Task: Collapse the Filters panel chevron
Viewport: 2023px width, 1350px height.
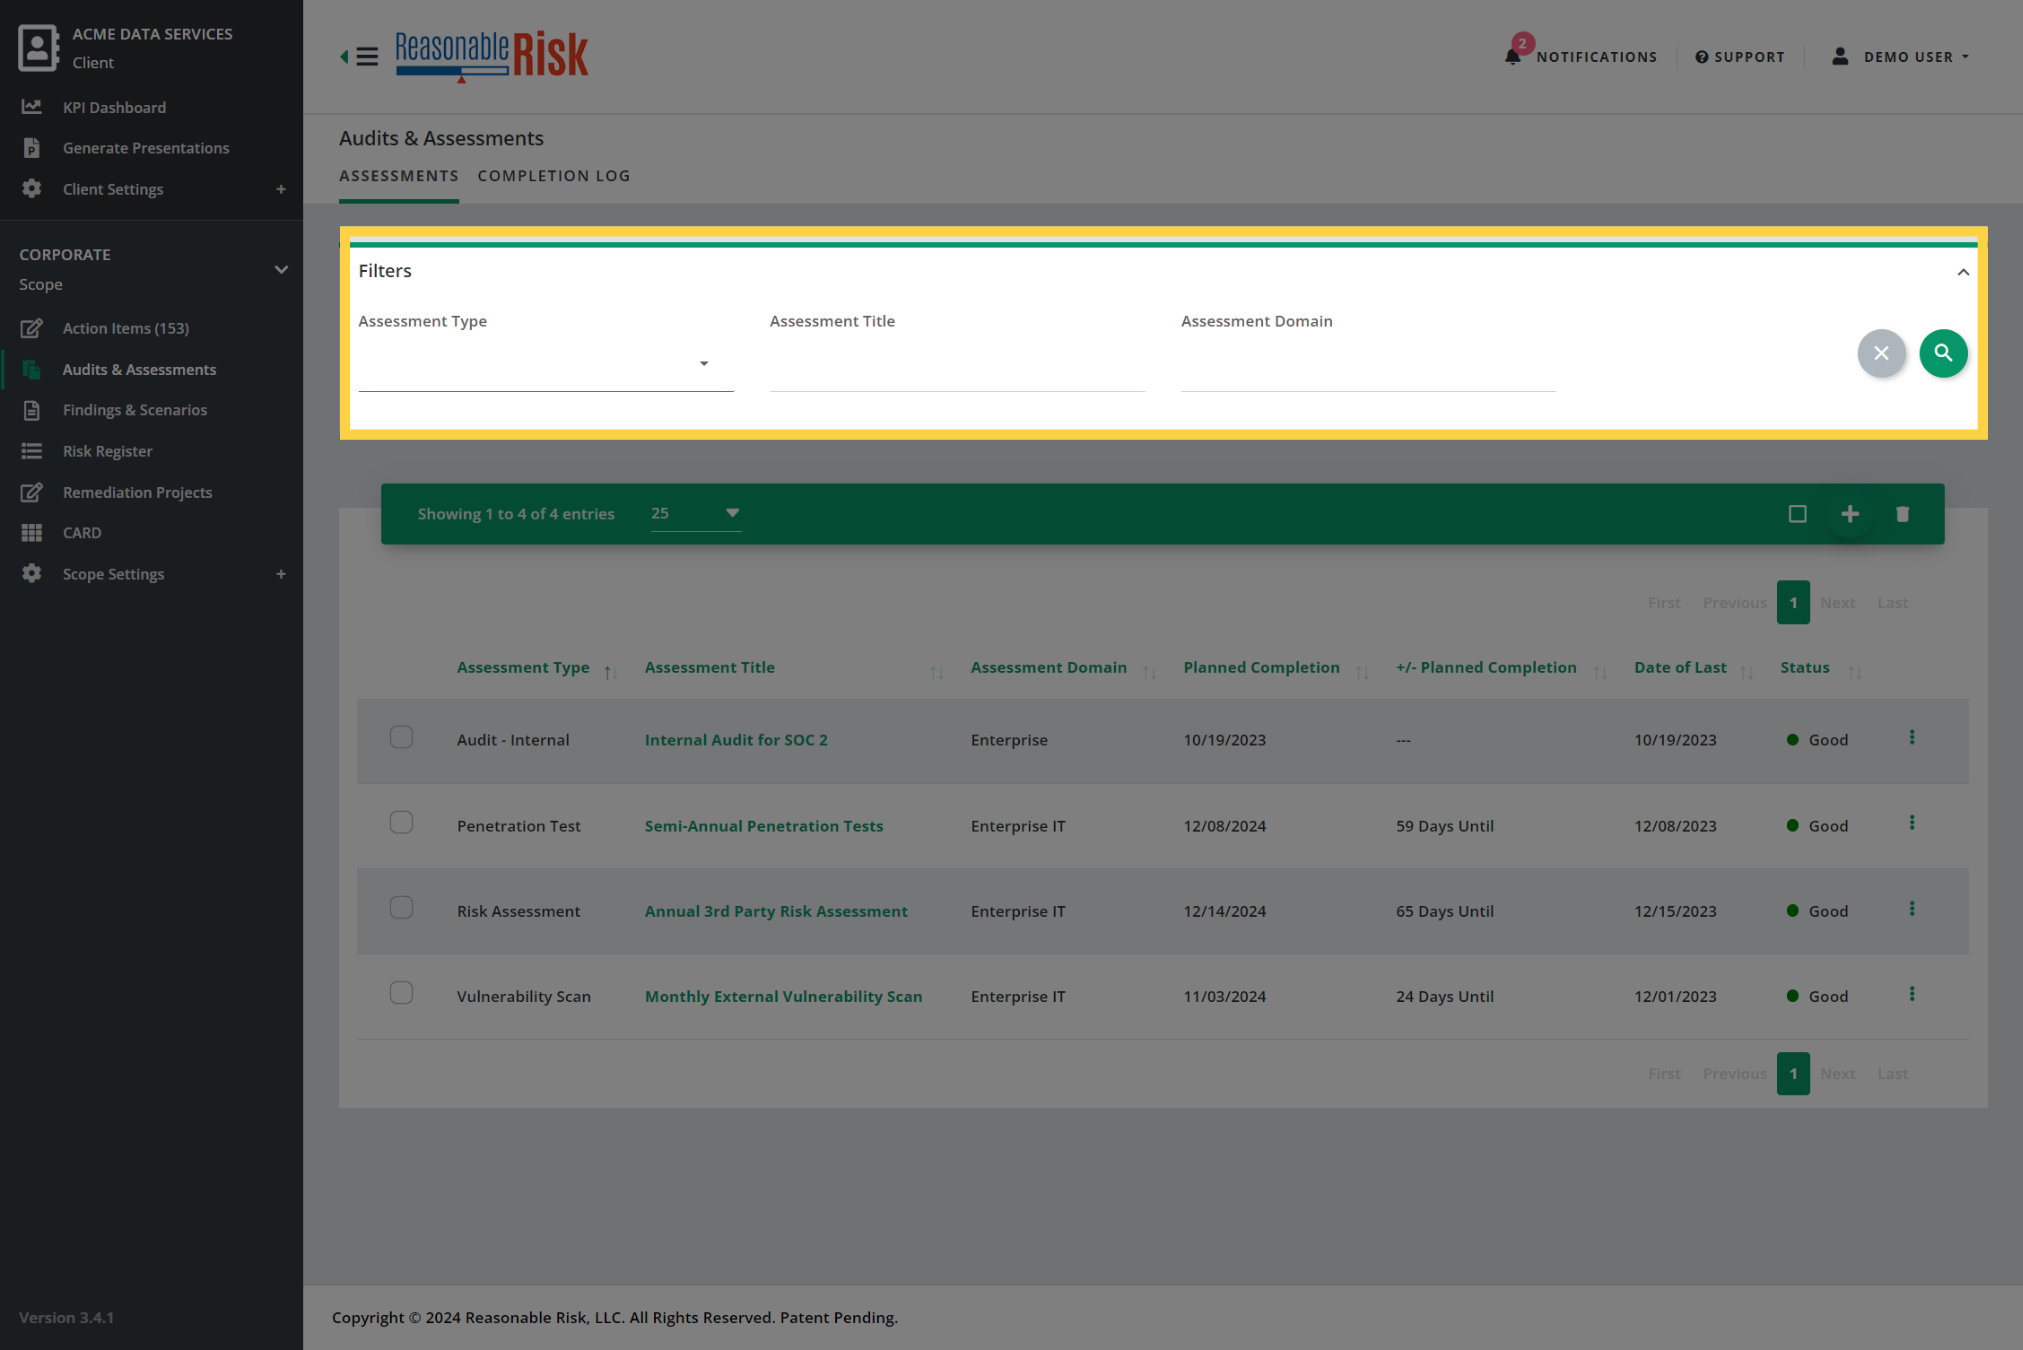Action: pos(1962,272)
